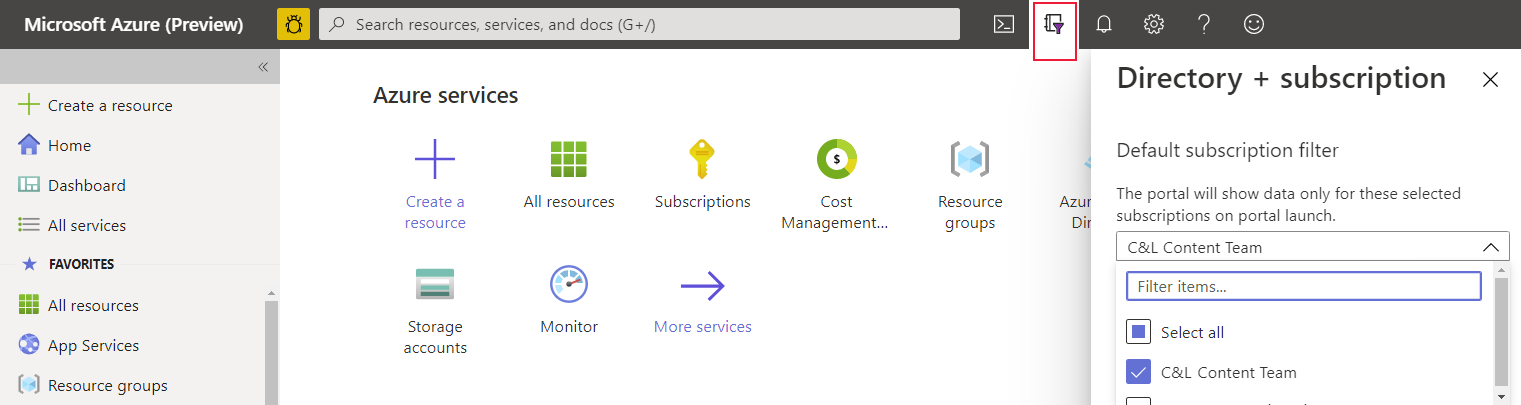The height and width of the screenshot is (405, 1521).
Task: Collapse the left sidebar menu
Action: coord(263,67)
